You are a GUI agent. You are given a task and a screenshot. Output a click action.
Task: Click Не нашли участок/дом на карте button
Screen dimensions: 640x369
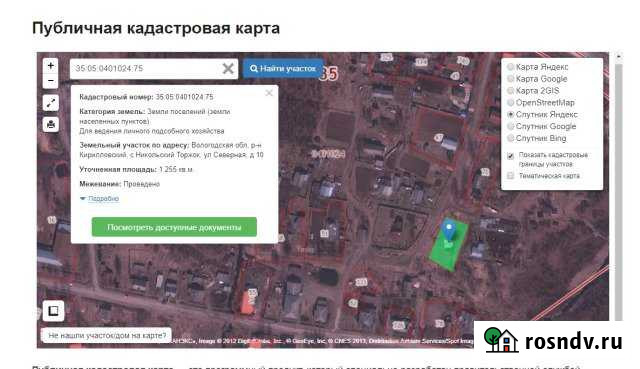tap(107, 335)
